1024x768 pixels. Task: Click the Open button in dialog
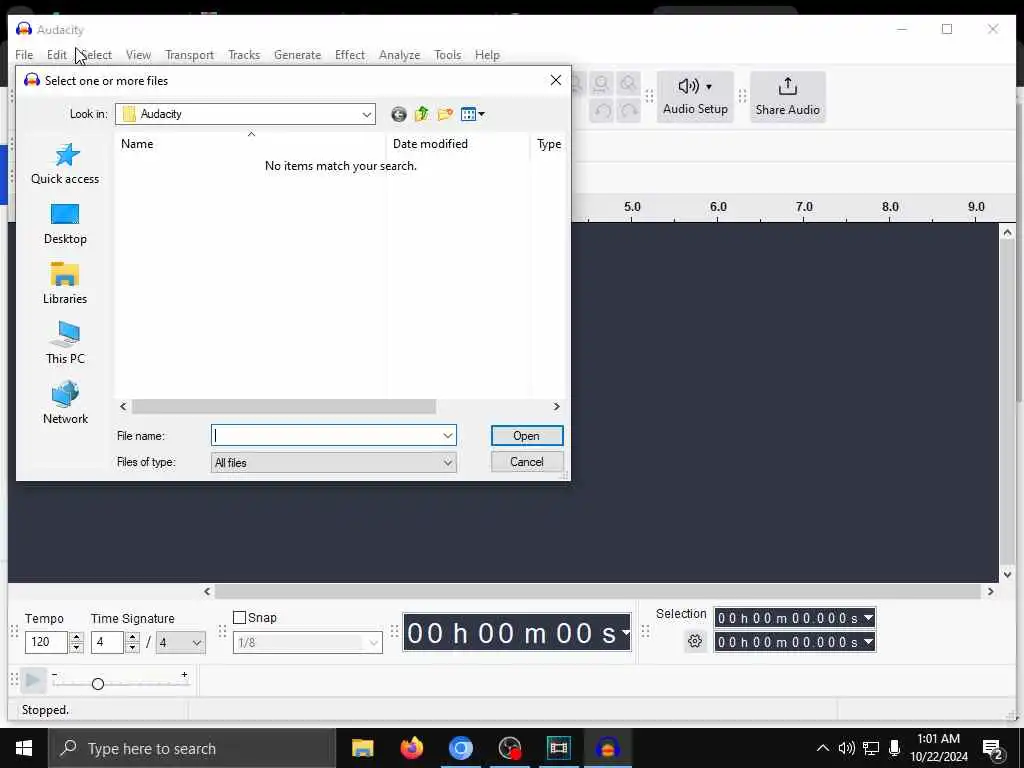(526, 436)
